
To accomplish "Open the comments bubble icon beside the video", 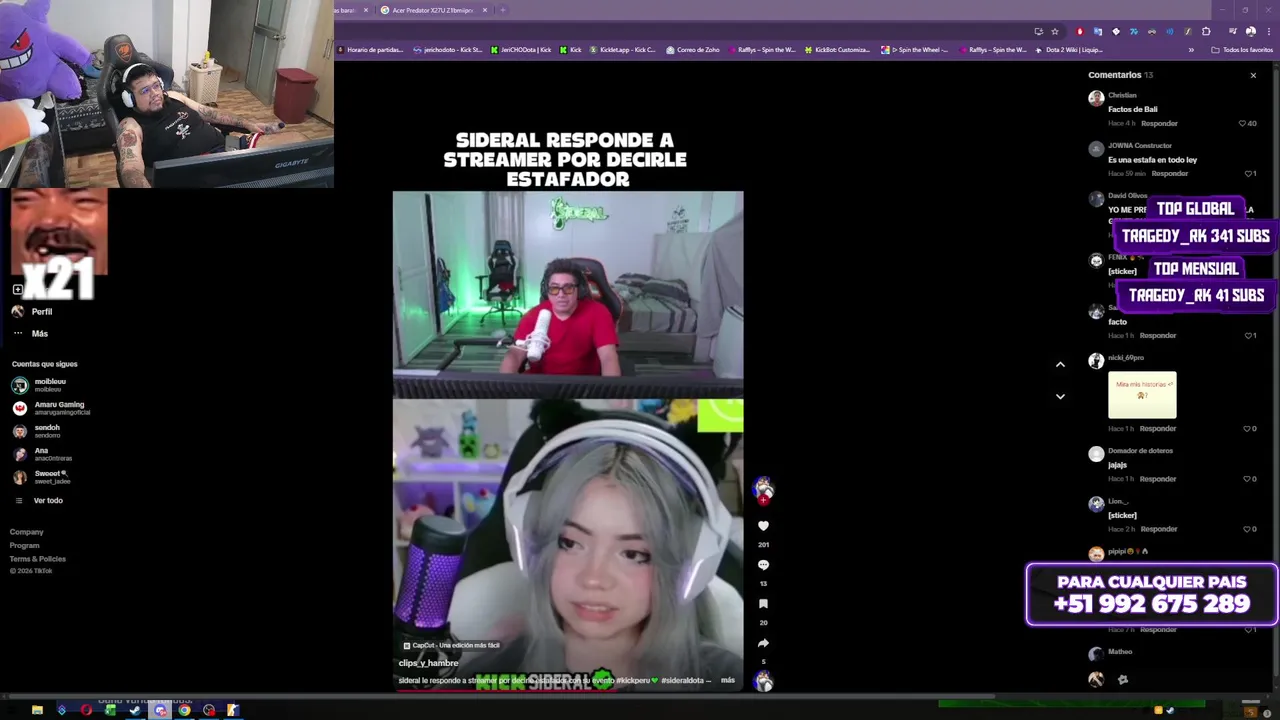I will [763, 565].
